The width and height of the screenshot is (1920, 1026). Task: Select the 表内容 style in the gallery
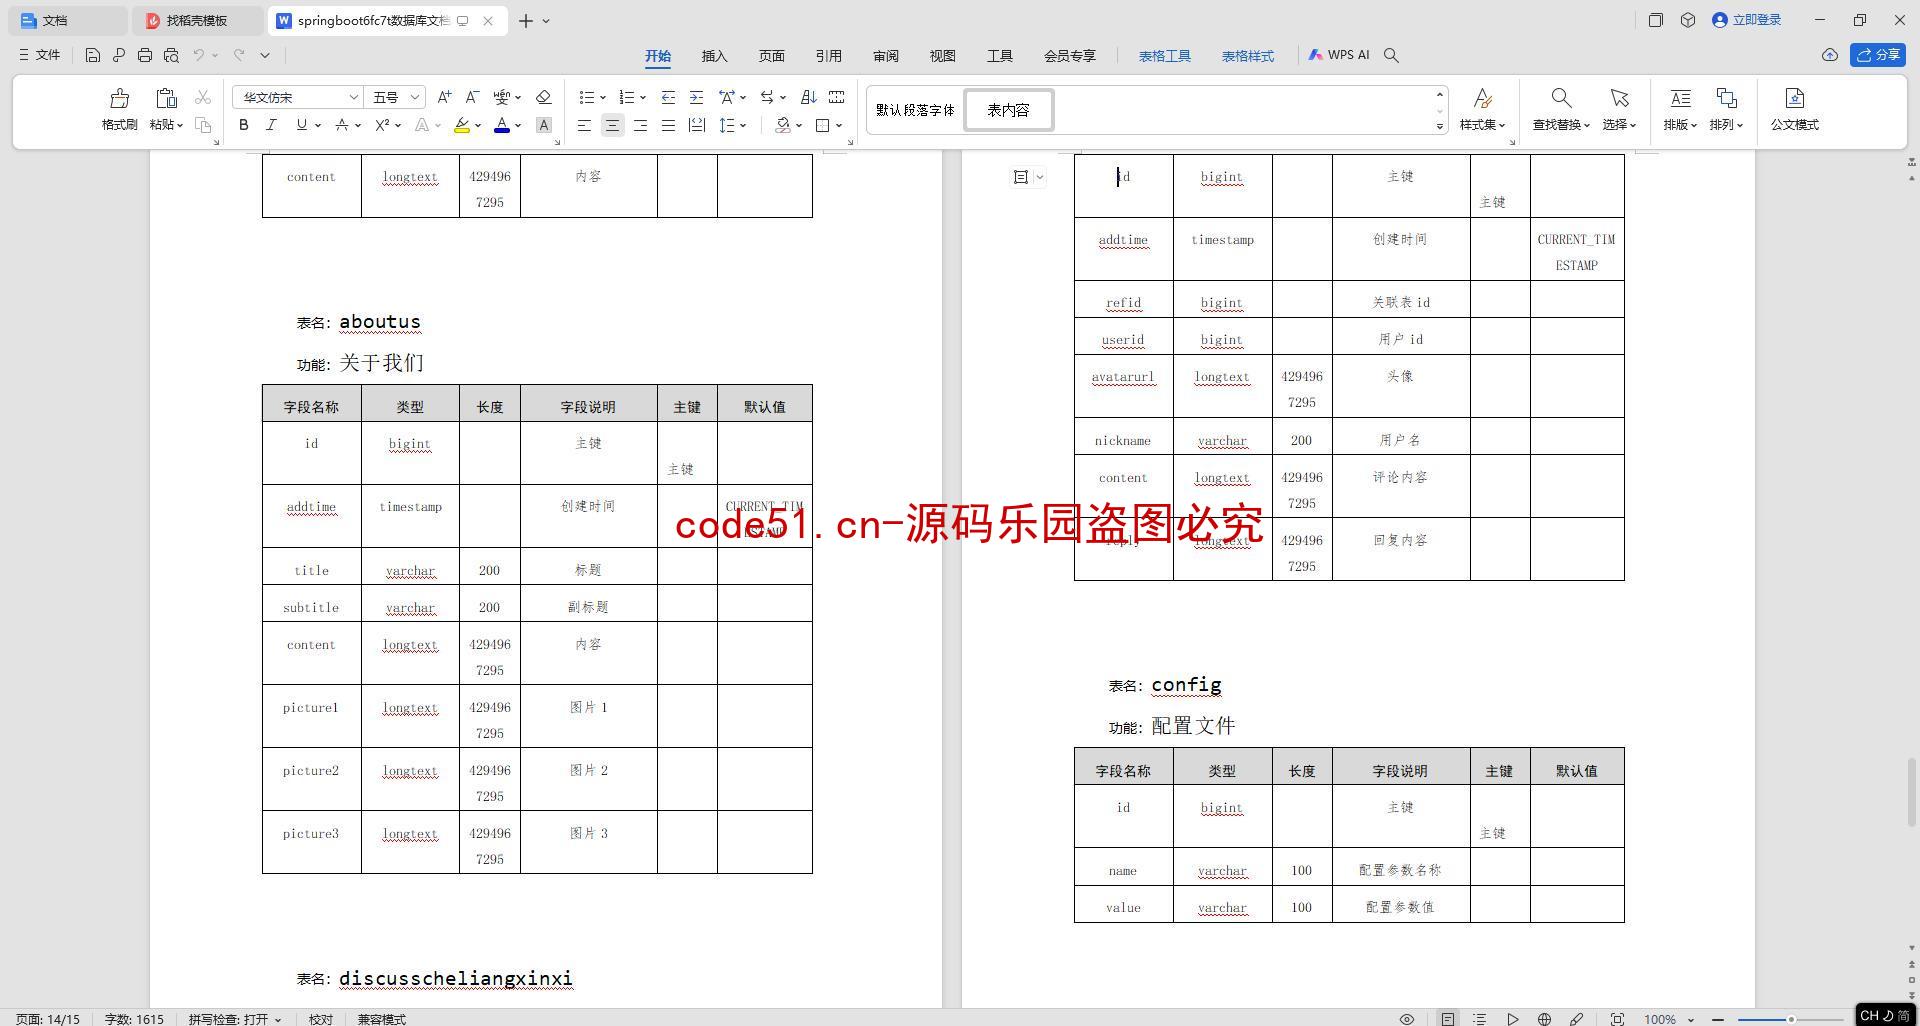coord(1008,110)
